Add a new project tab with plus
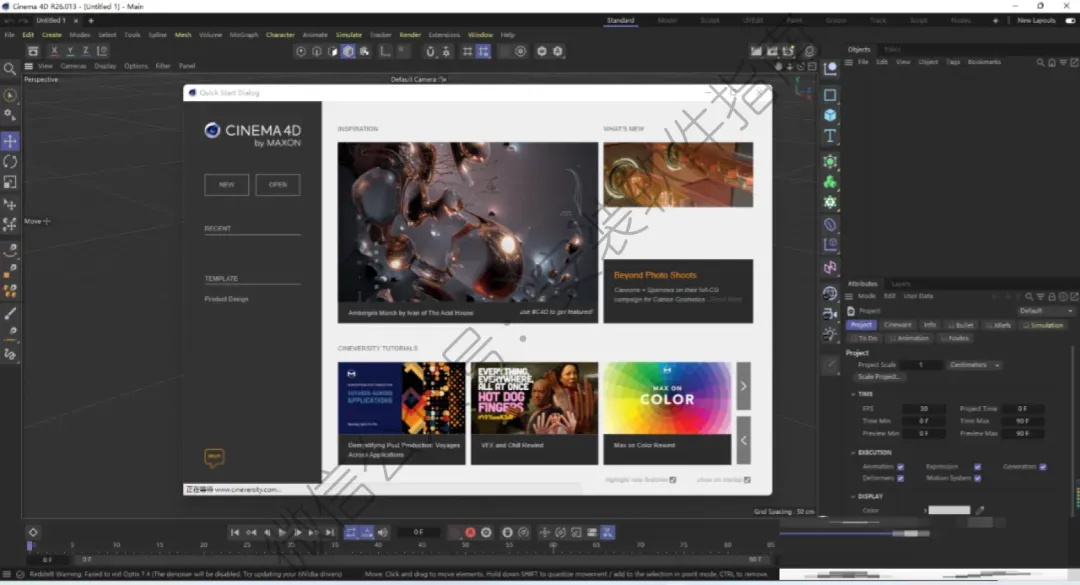Screen dimensions: 1080x585 pyautogui.click(x=90, y=21)
